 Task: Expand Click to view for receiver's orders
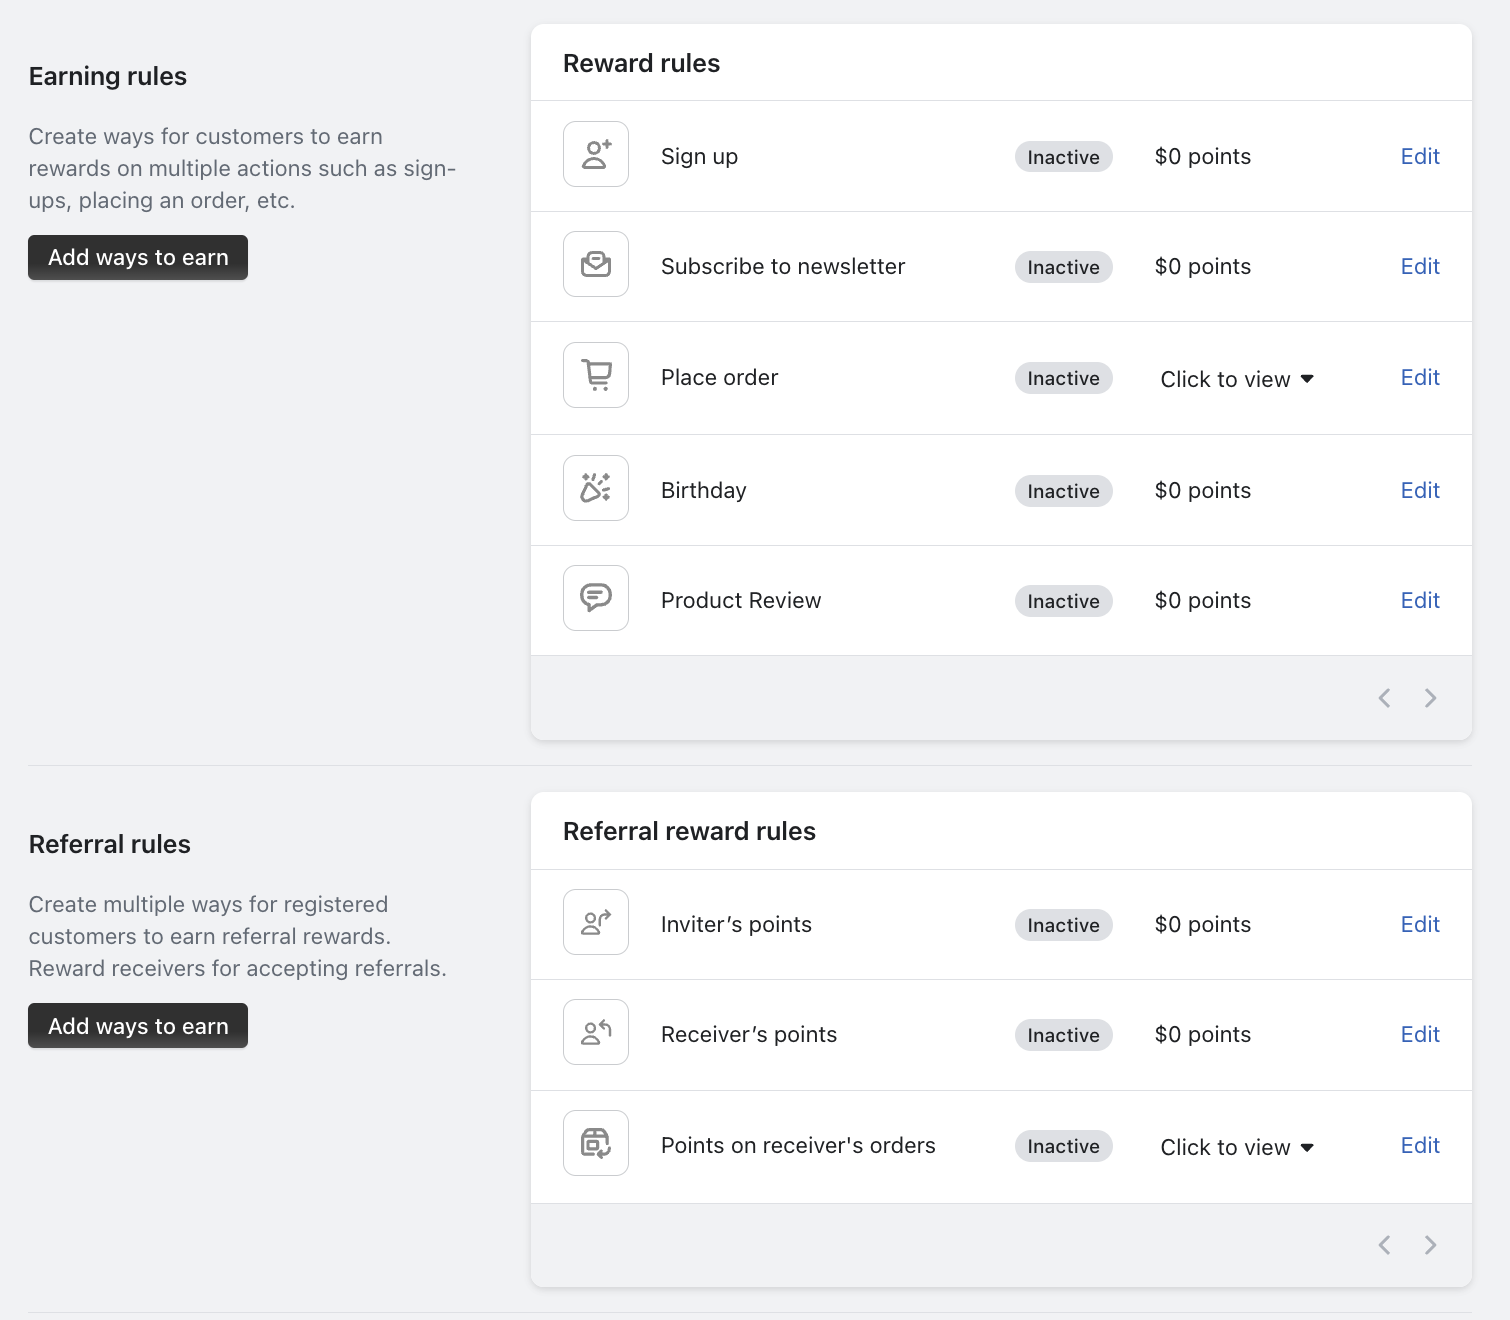coord(1237,1147)
